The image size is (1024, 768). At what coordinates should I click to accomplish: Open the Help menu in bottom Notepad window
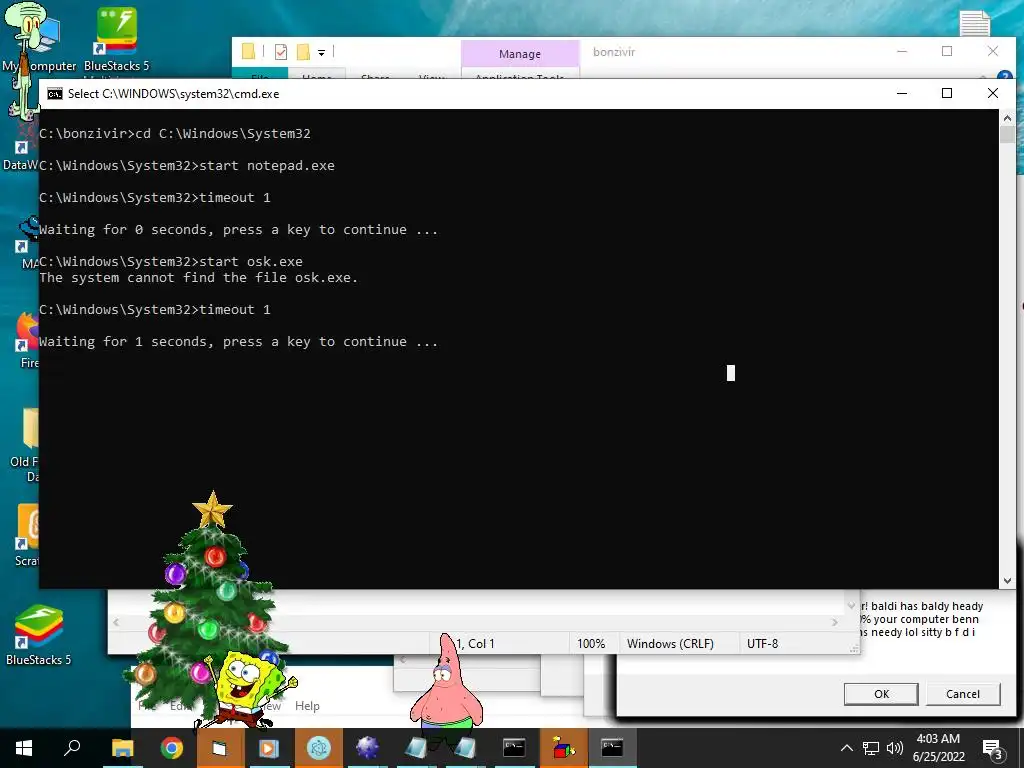(307, 706)
